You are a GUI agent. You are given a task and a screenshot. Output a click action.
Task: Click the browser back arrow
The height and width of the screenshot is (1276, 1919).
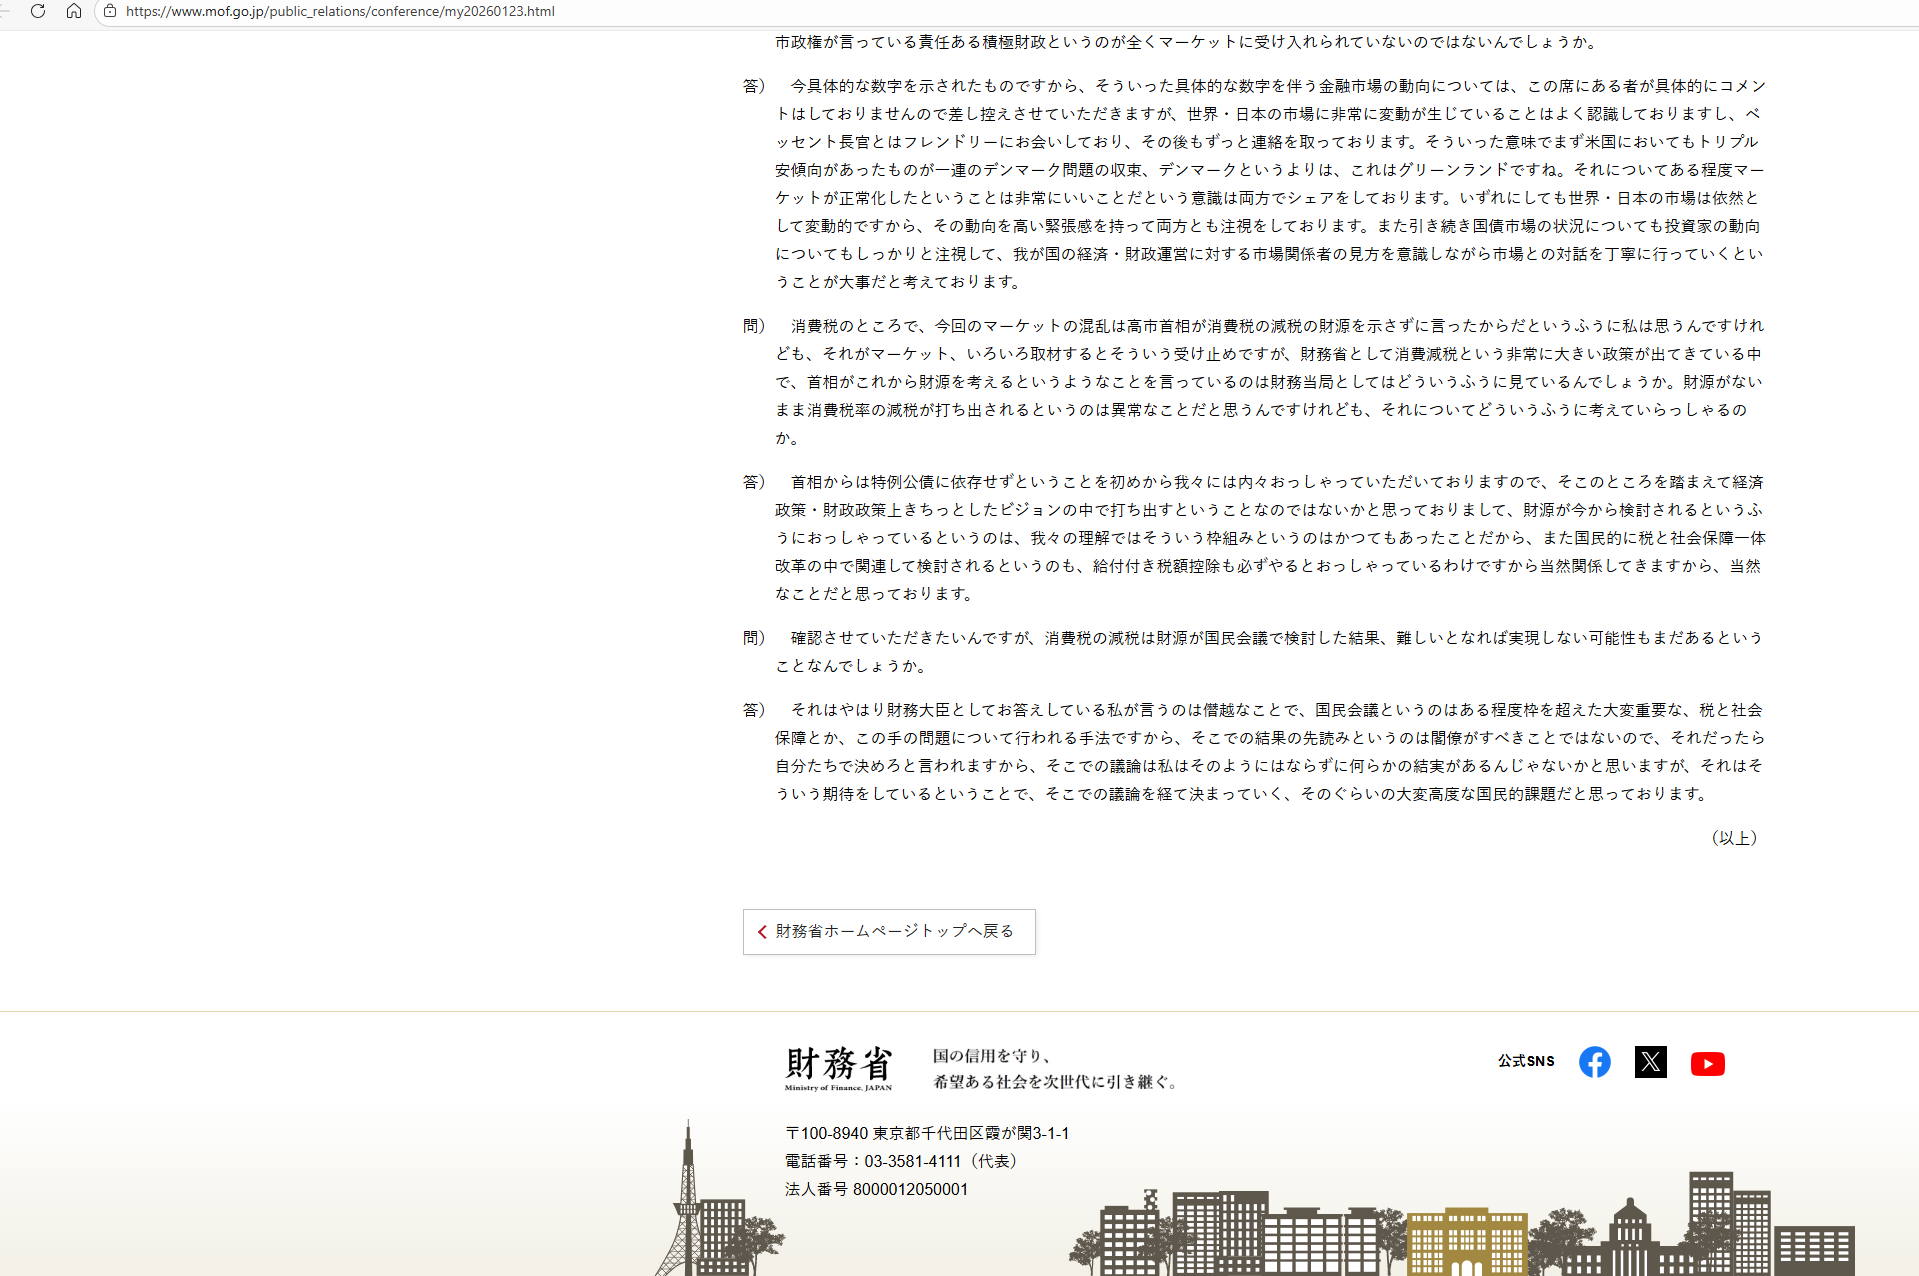coord(5,11)
